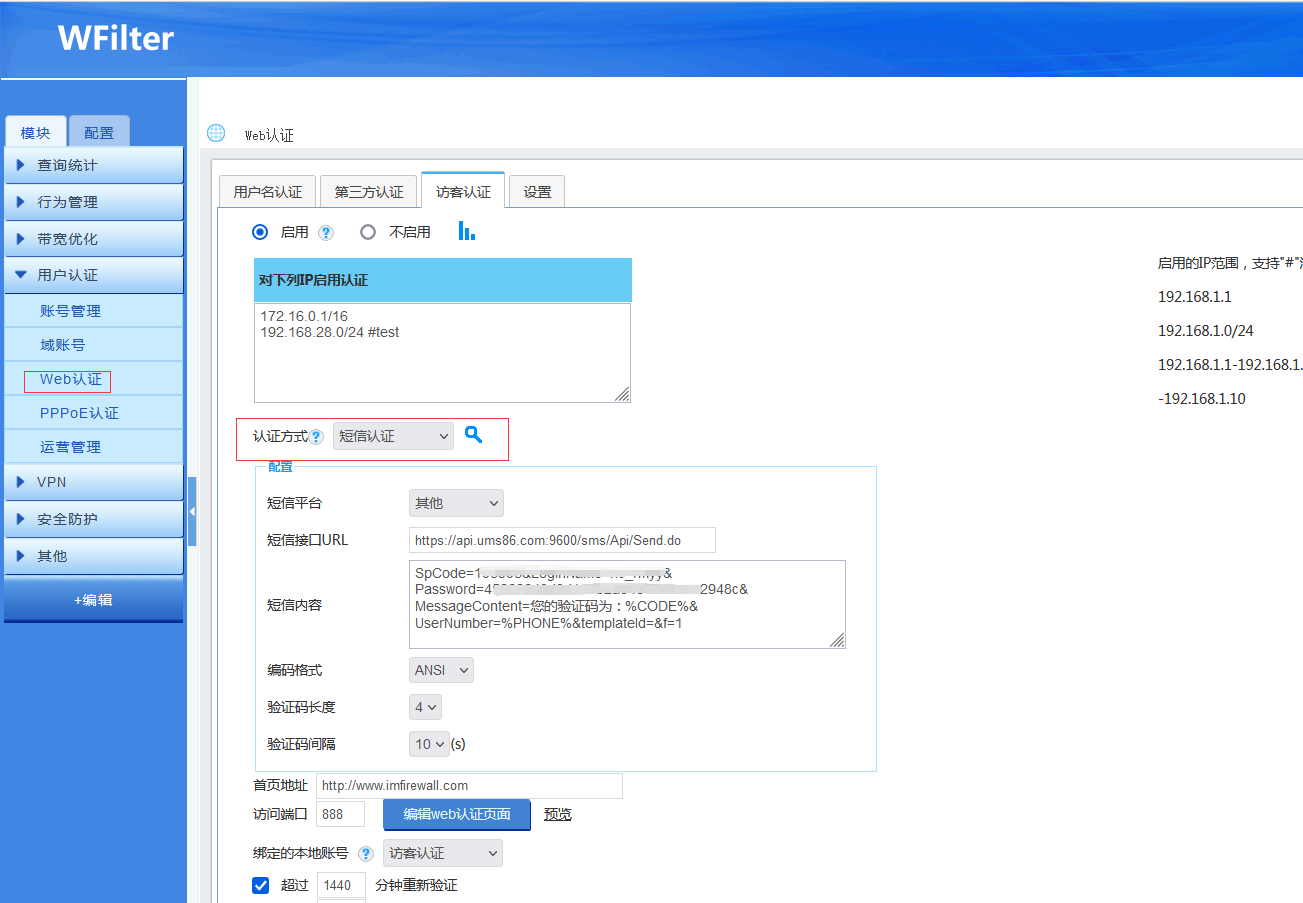Viewport: 1303px width, 903px height.
Task: Select the 不启用 radio button
Action: (x=368, y=232)
